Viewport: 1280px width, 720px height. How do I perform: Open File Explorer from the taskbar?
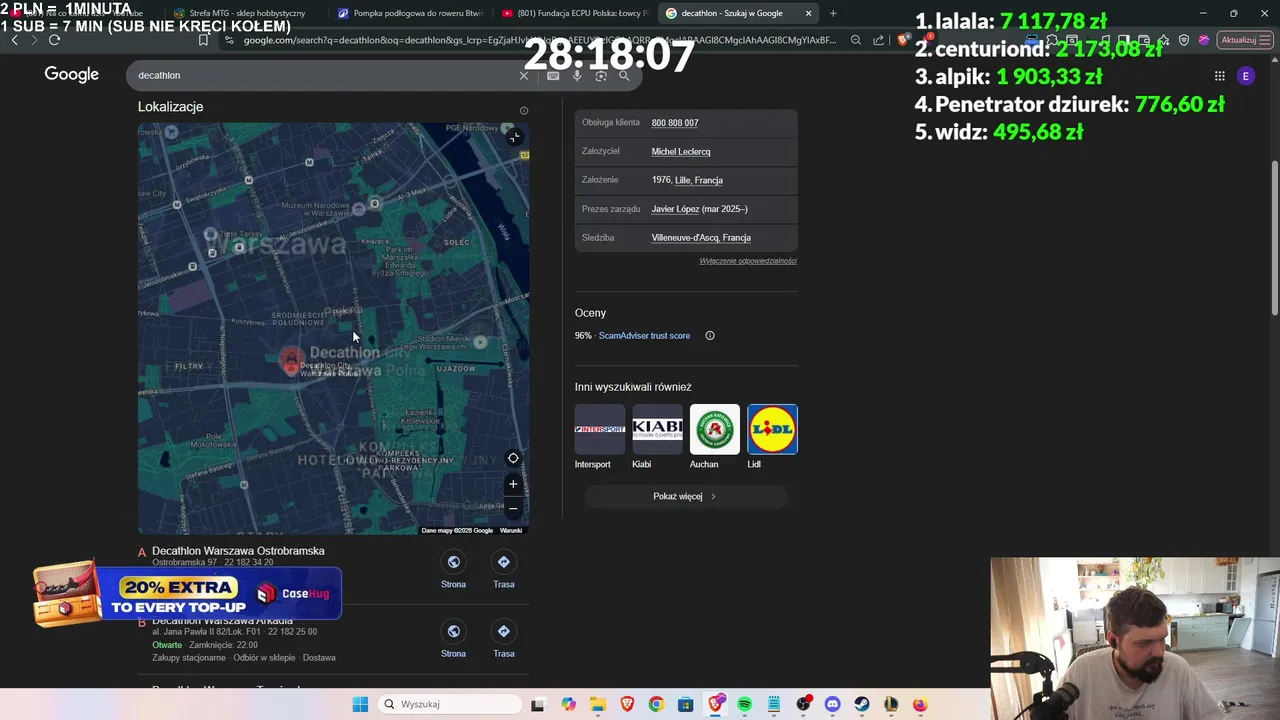pyautogui.click(x=598, y=704)
